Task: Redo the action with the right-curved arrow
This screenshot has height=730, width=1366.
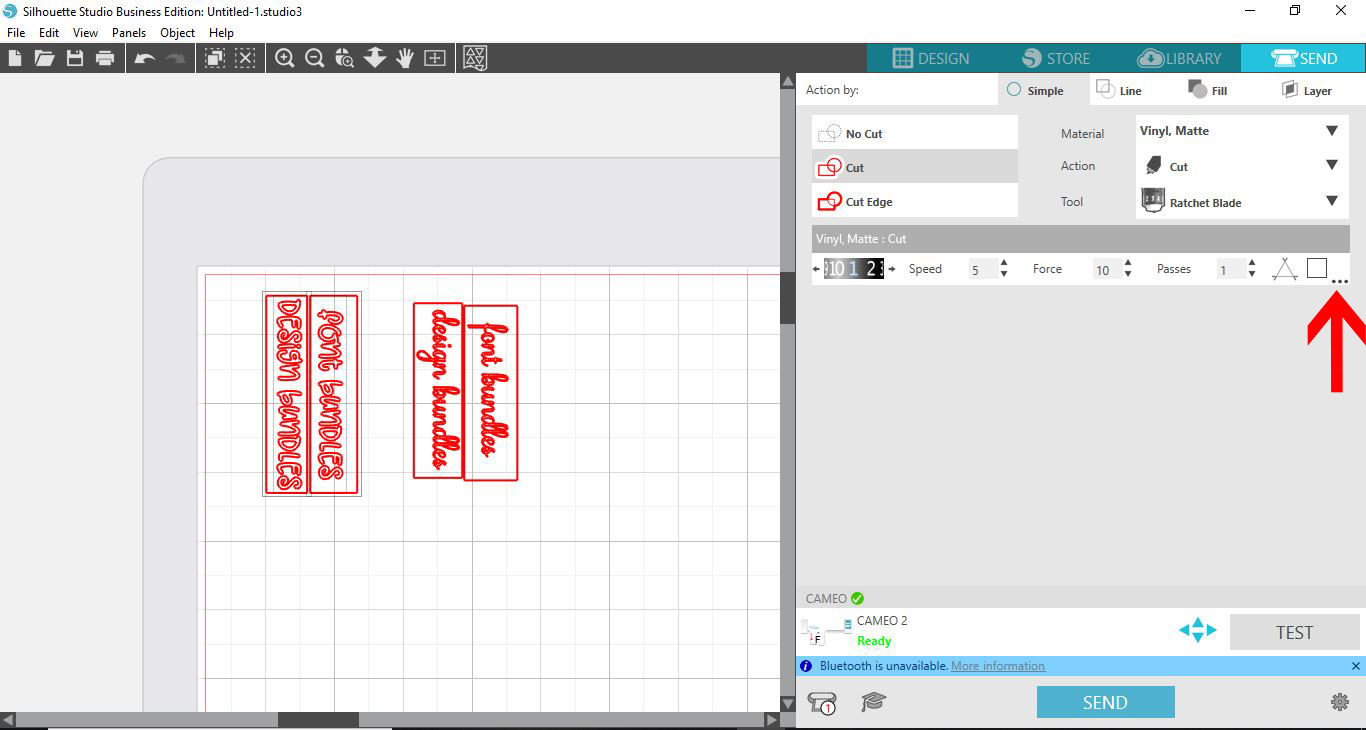Action: click(175, 58)
